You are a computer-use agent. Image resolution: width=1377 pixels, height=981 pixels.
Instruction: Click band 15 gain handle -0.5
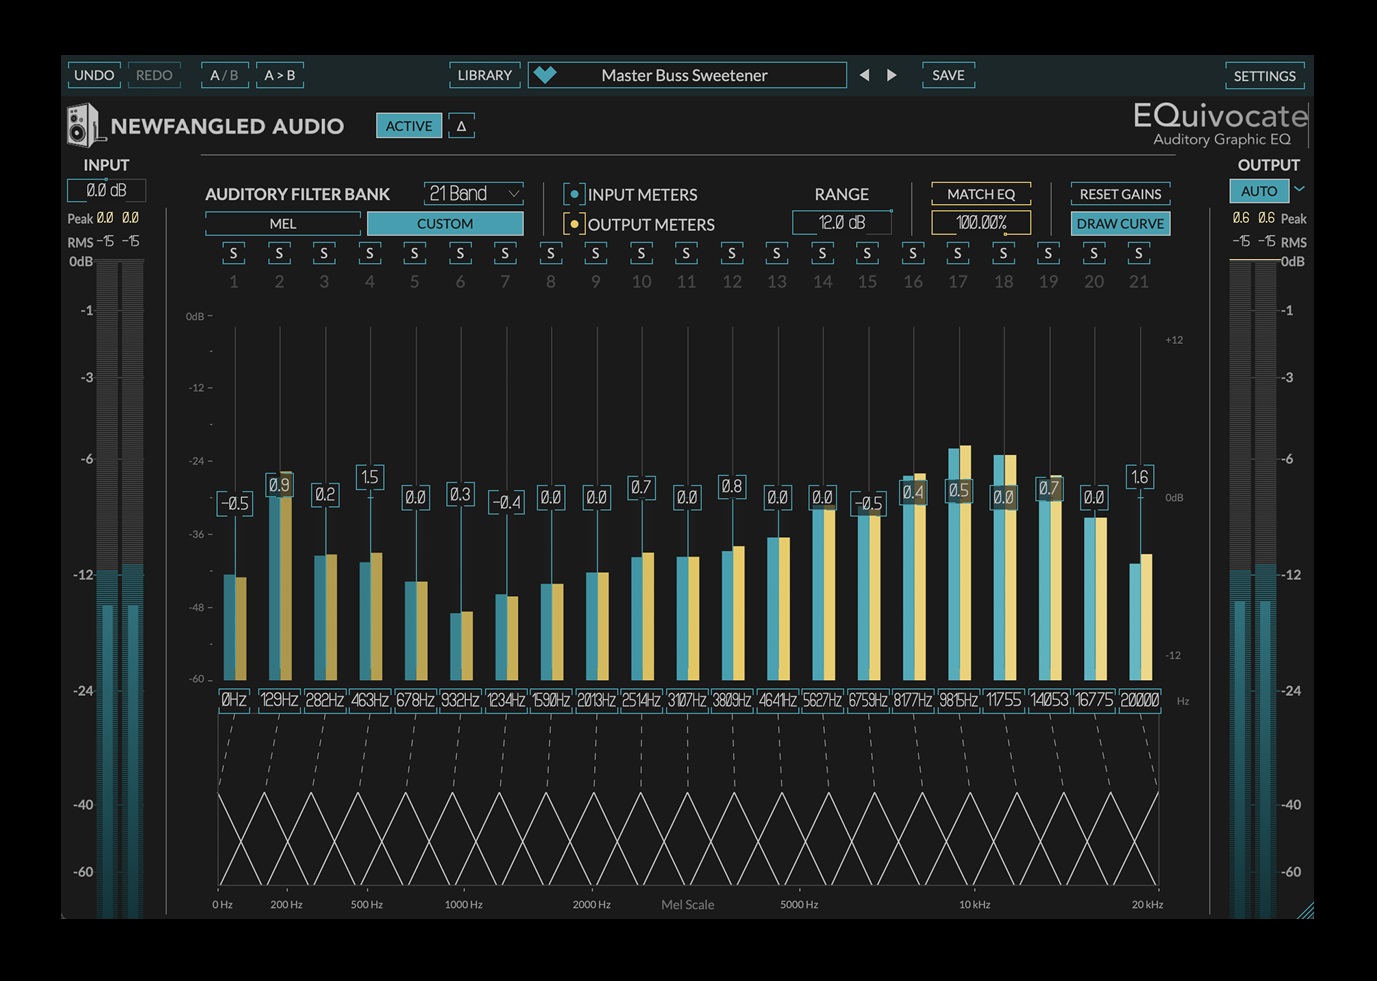pos(869,504)
